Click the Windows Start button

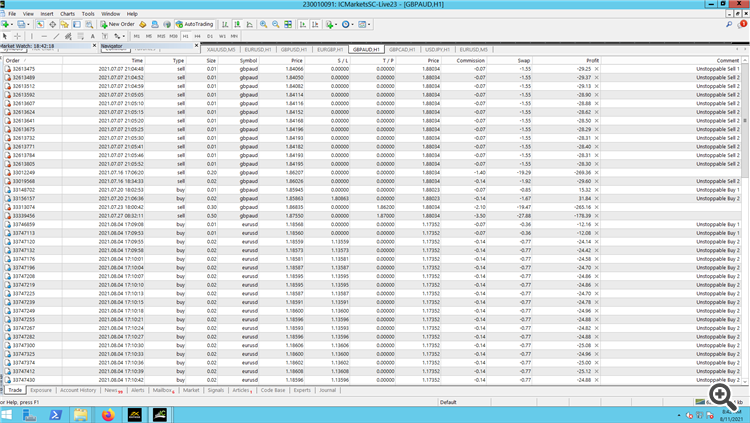pos(7,414)
